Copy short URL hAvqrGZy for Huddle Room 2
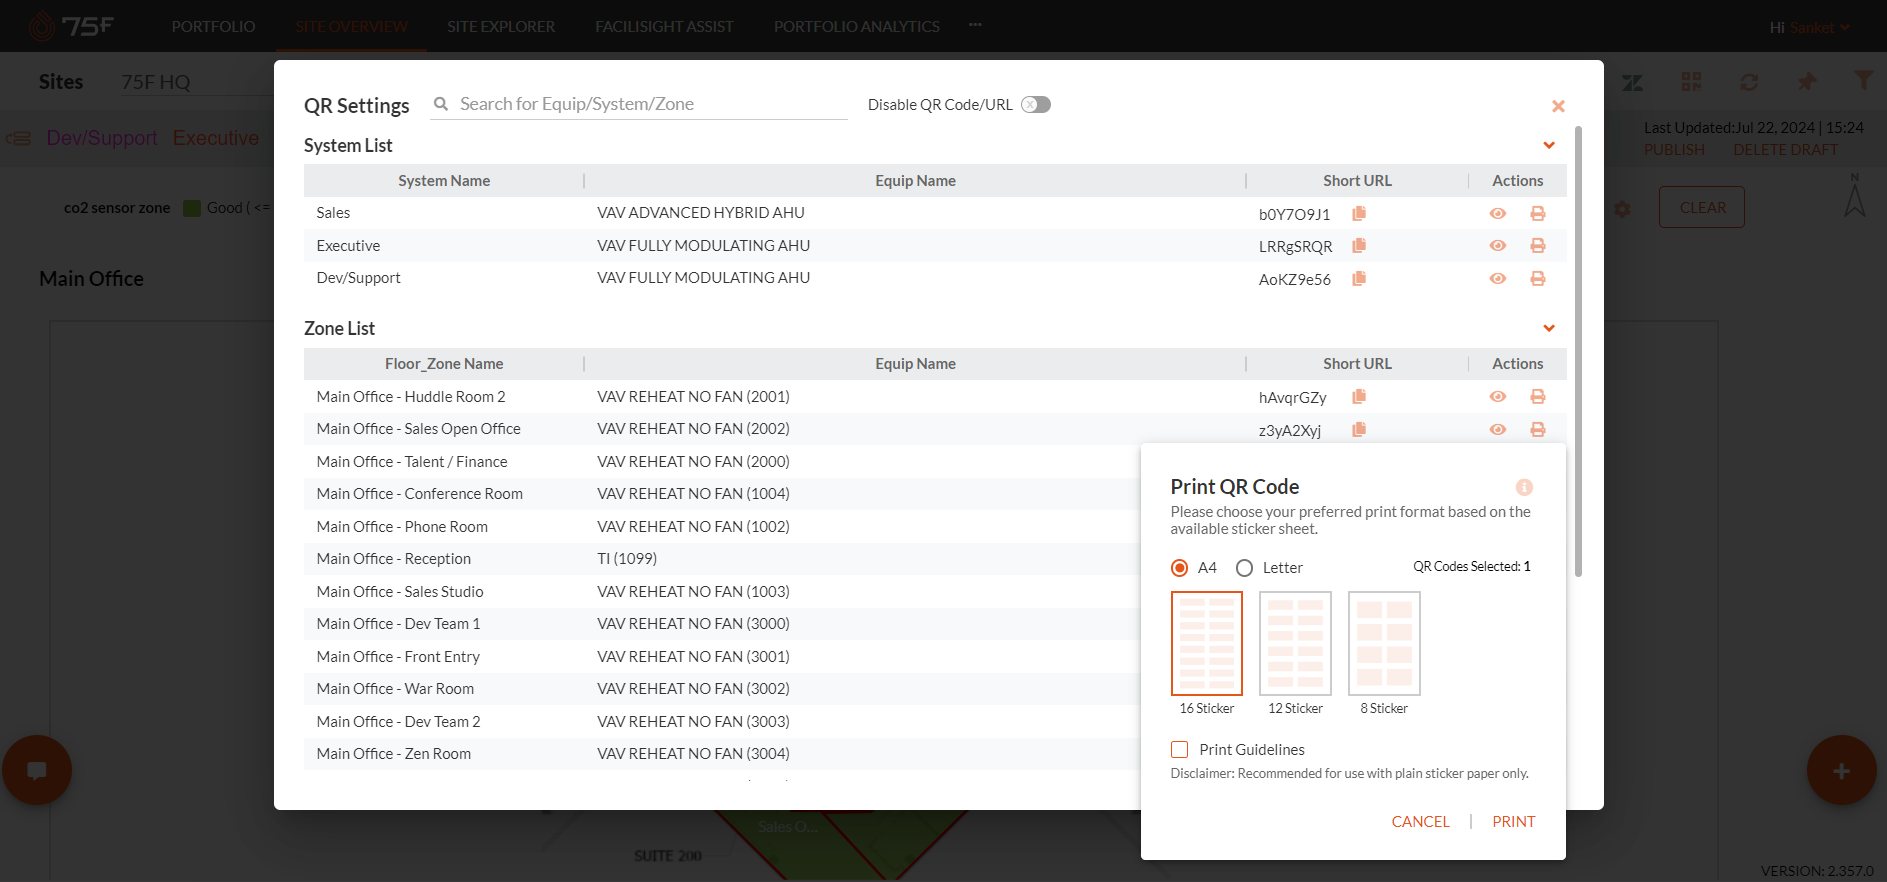 tap(1359, 397)
